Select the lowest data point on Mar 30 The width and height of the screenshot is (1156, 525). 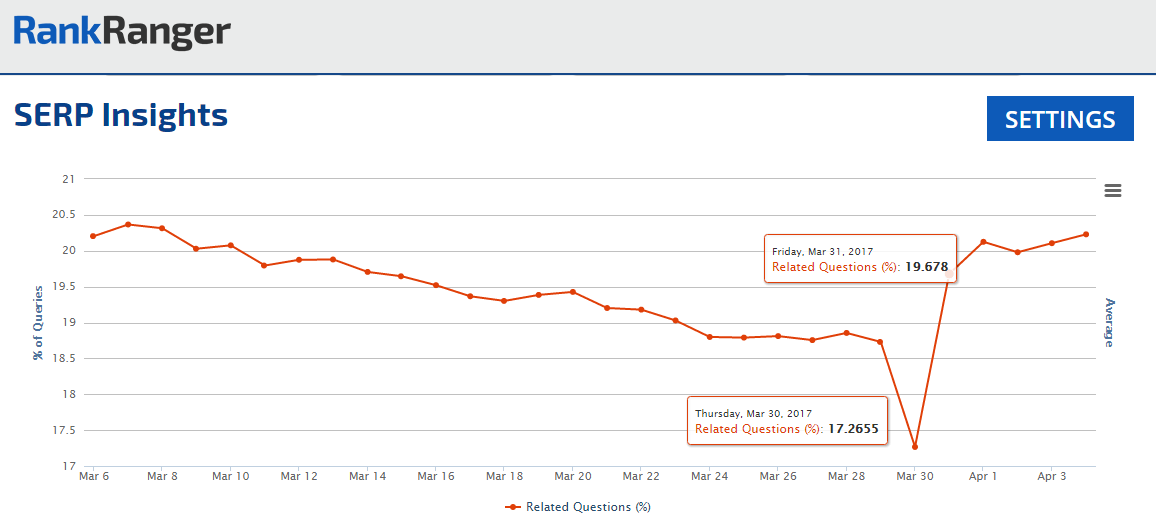[914, 447]
